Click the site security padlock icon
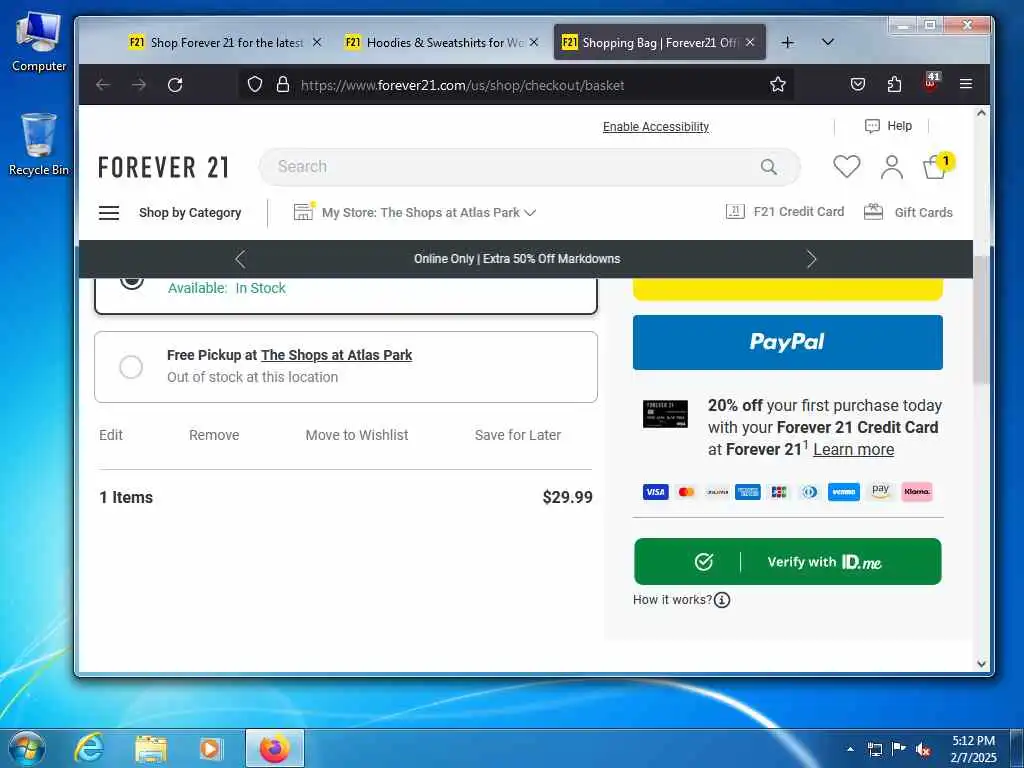 (283, 84)
